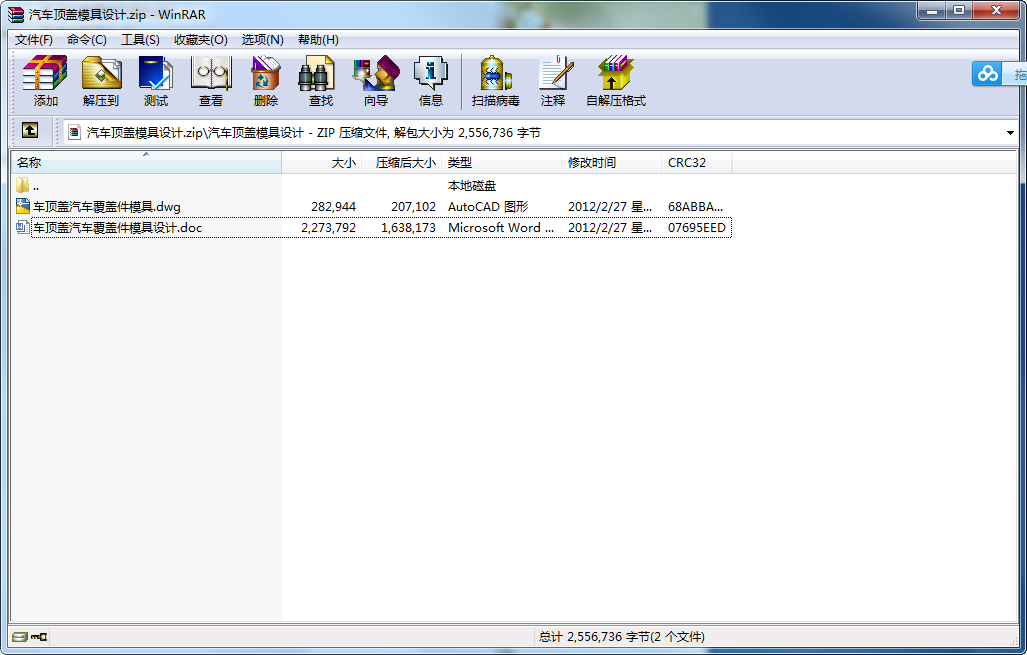Viewport: 1027px width, 655px height.
Task: Select the .doc Word document row
Action: tap(117, 228)
